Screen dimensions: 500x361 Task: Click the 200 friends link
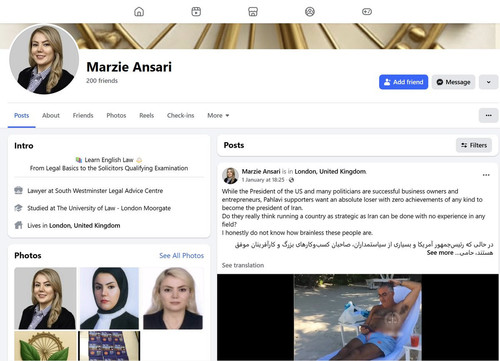tap(102, 81)
